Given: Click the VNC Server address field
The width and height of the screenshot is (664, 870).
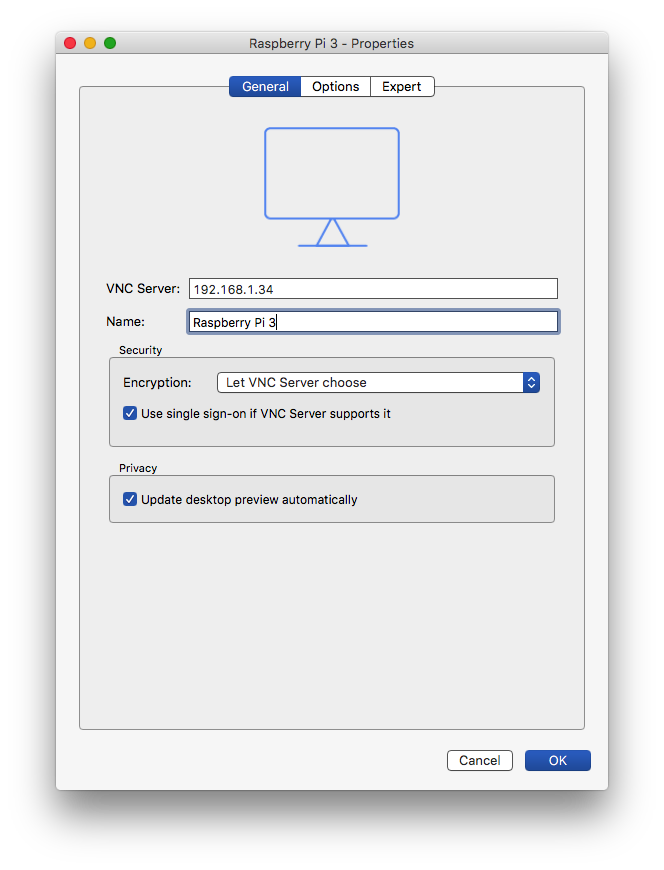Looking at the screenshot, I should (373, 289).
